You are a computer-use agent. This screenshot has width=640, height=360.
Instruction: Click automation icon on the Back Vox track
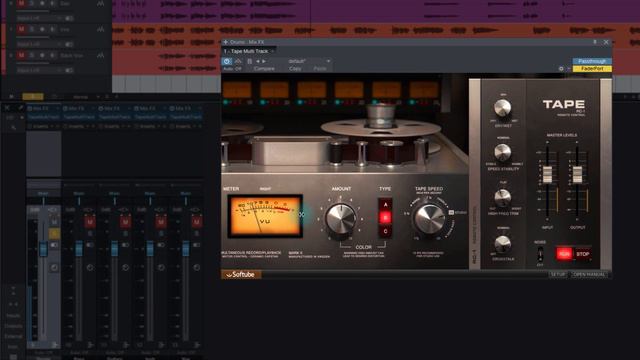click(x=100, y=55)
